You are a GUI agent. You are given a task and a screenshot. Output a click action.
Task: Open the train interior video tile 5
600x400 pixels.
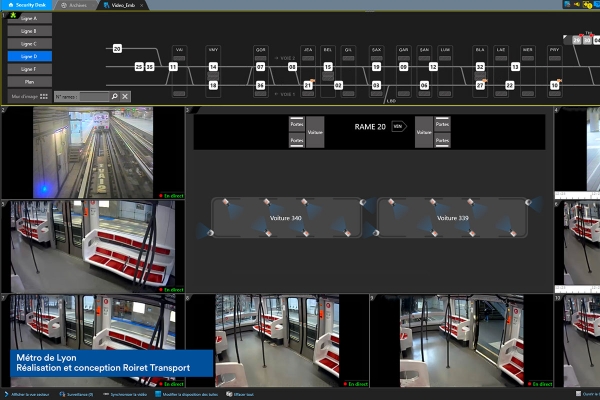pos(93,247)
